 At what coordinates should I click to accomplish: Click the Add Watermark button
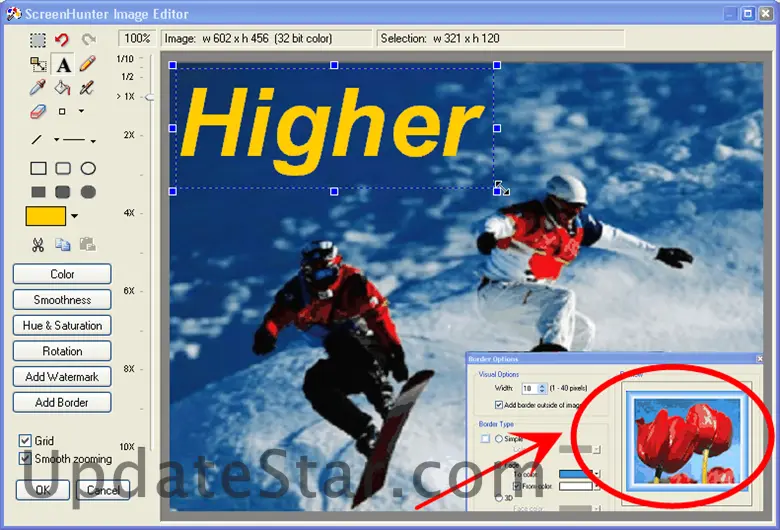point(62,377)
